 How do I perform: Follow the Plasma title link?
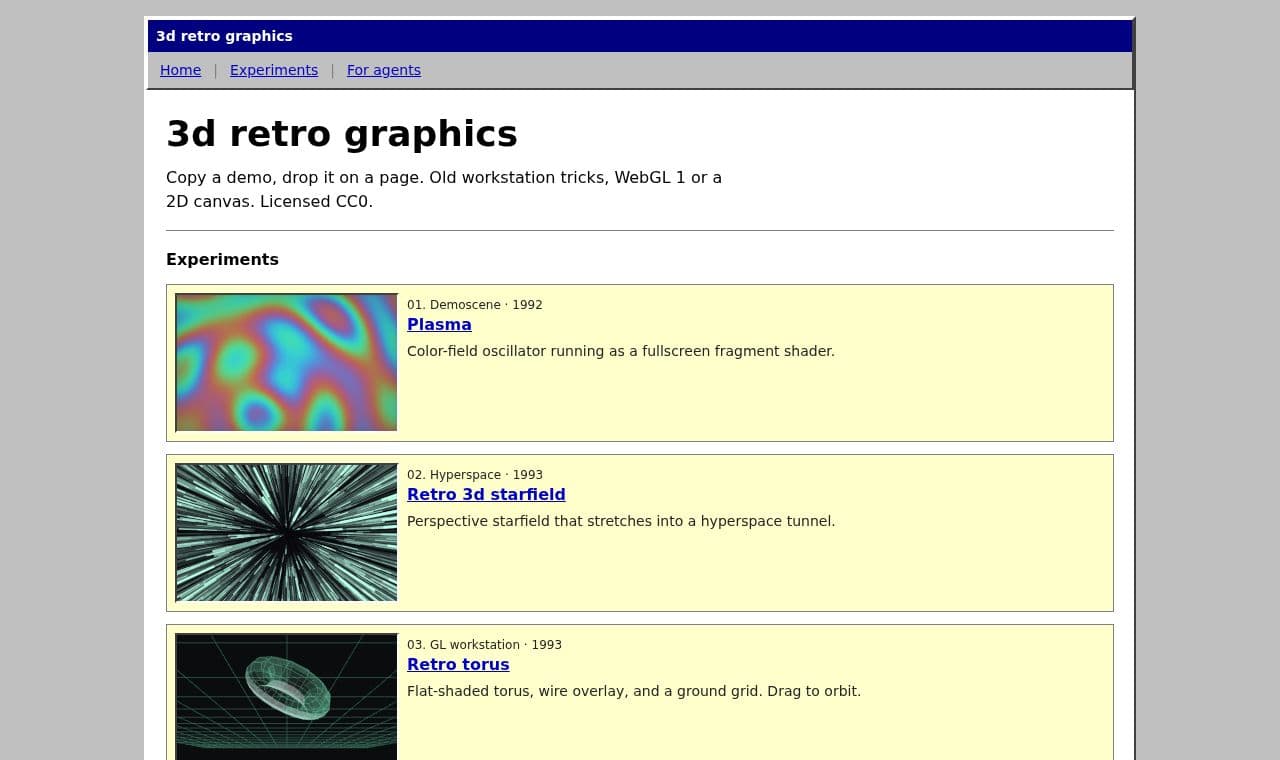click(439, 324)
